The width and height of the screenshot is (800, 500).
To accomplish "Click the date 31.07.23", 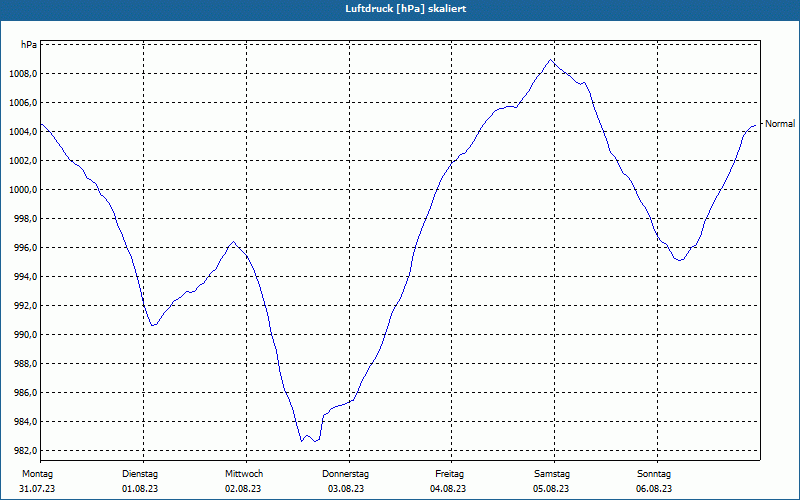I will point(37,489).
